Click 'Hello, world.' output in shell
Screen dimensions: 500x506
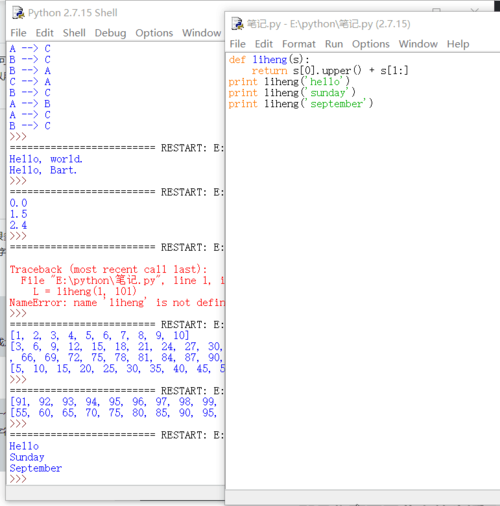pyautogui.click(x=46, y=159)
